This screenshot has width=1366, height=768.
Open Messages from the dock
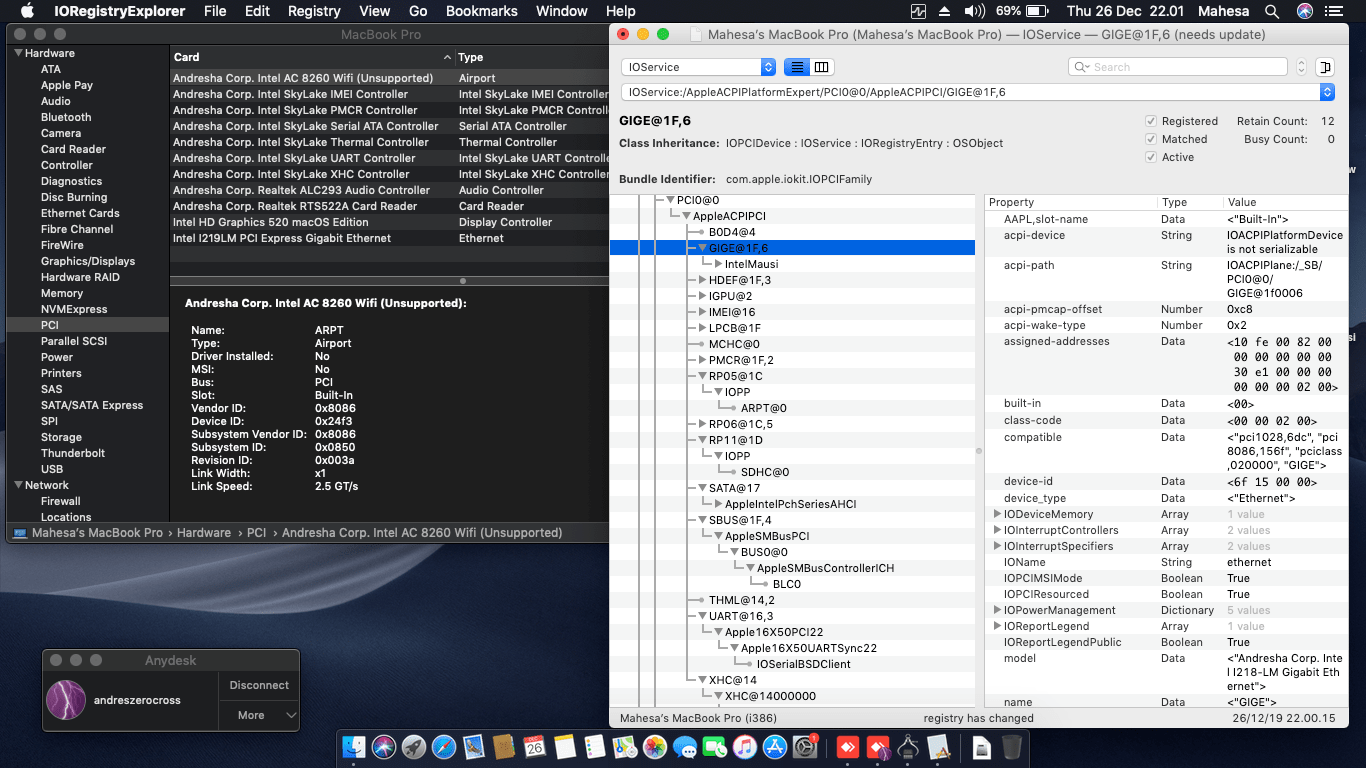(685, 746)
